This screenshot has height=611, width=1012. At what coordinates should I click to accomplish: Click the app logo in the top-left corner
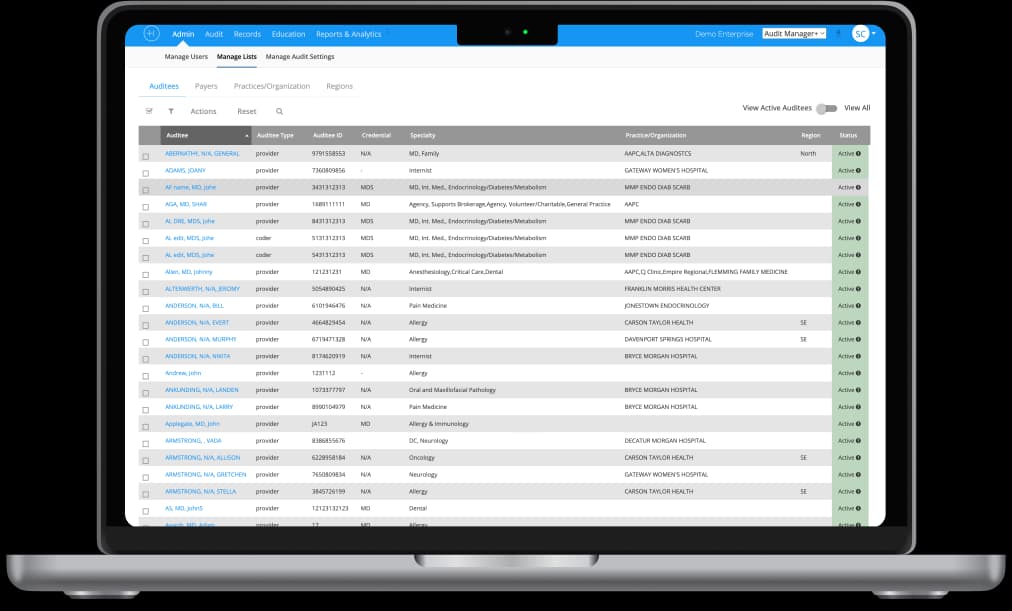pos(151,34)
